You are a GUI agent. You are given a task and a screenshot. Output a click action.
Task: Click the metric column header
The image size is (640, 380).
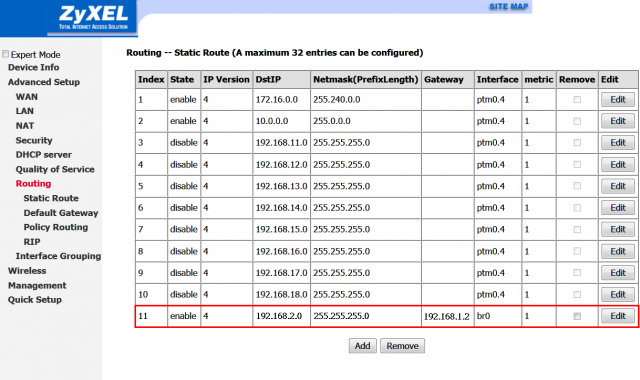click(539, 79)
